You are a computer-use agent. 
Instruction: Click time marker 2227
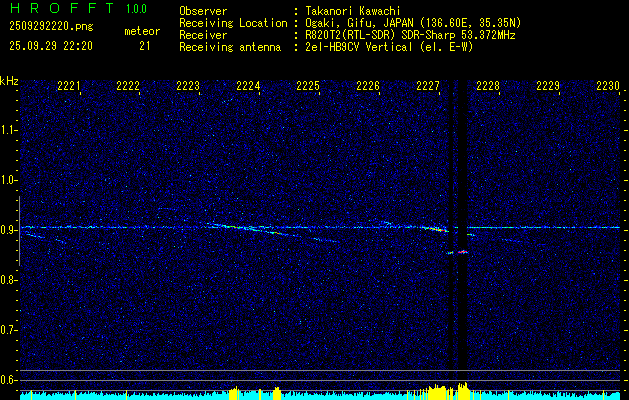coord(428,86)
